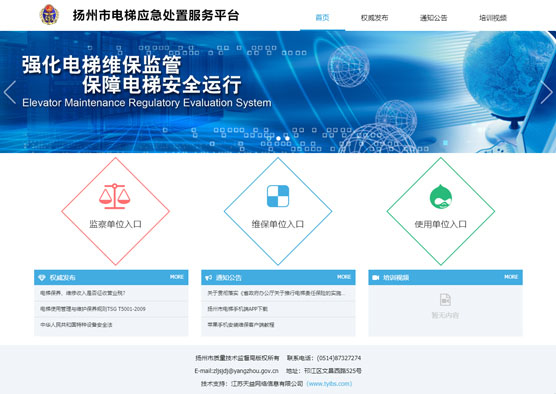Show the previous banner slide

tap(10, 92)
